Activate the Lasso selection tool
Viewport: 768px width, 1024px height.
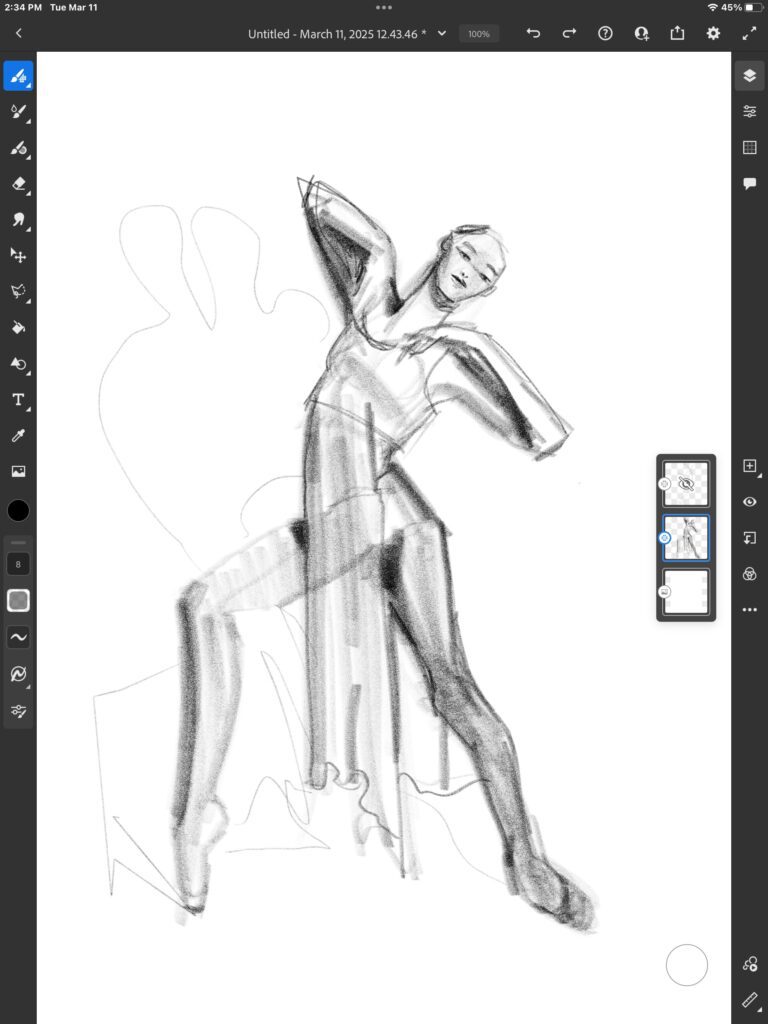(x=18, y=292)
